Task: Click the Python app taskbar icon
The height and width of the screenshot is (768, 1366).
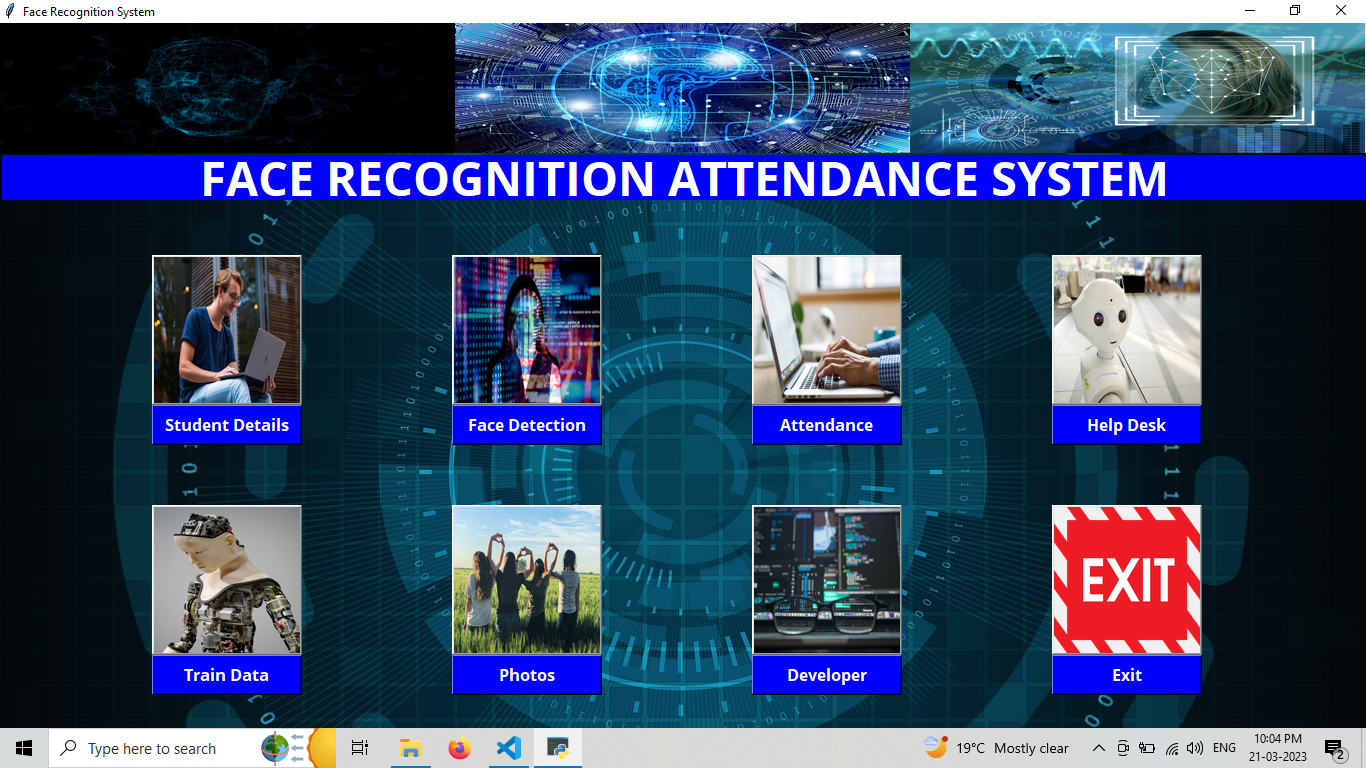Action: [557, 748]
